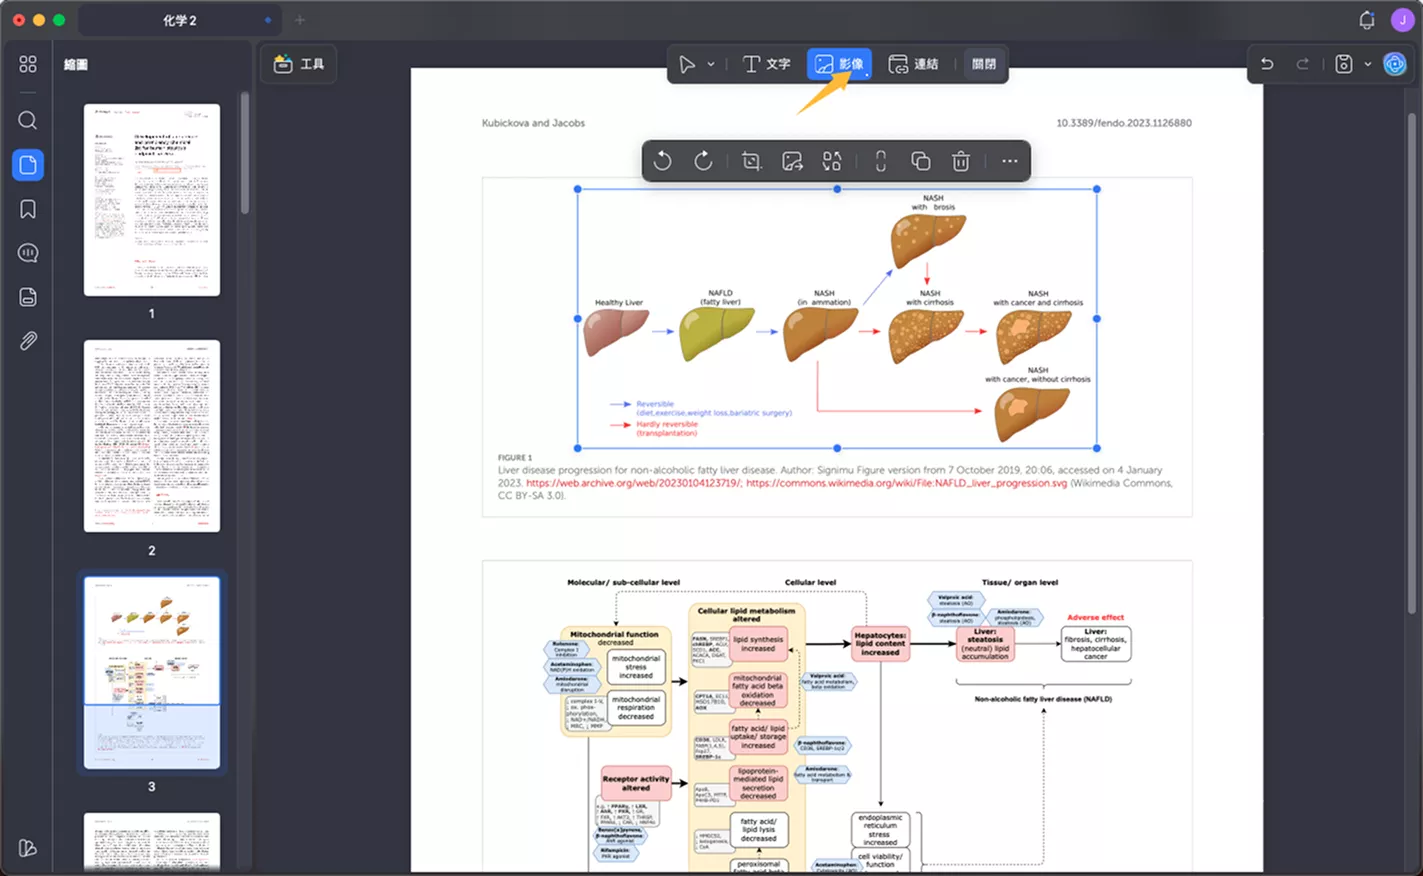Viewport: 1423px width, 876px height.
Task: Open the attachments paperclip panel
Action: (28, 341)
